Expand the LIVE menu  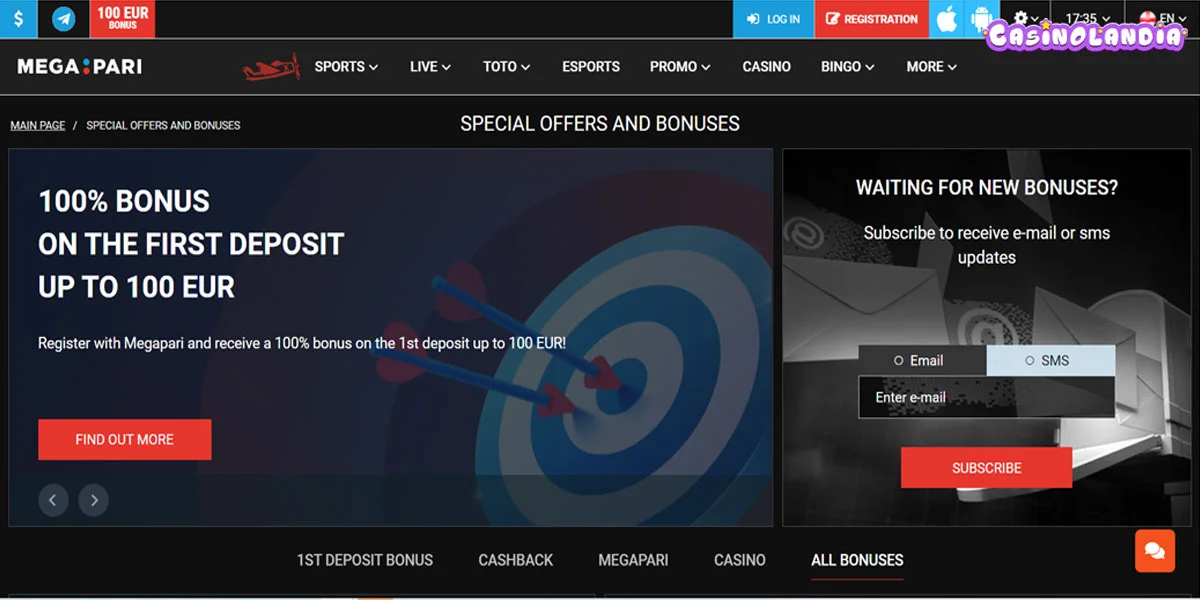click(430, 67)
